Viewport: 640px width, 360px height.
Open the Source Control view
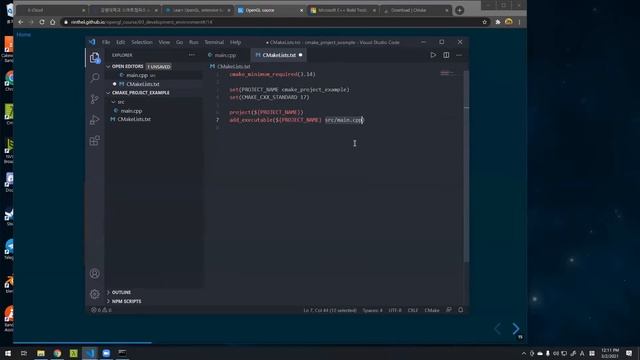point(95,99)
